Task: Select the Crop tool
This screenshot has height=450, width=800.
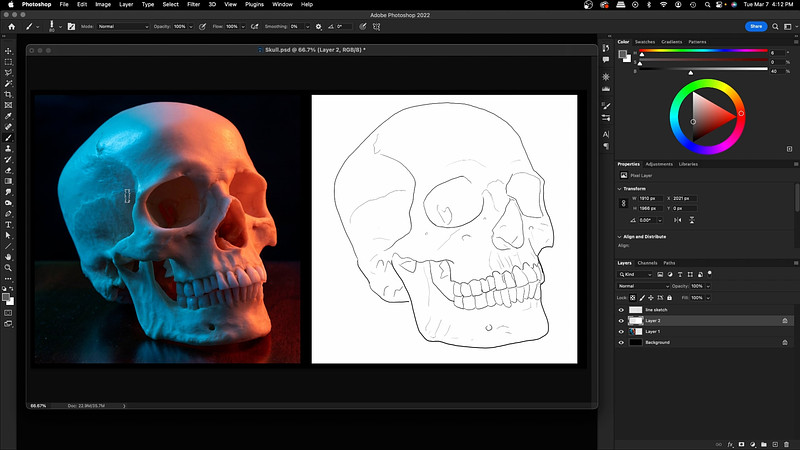Action: pos(8,94)
